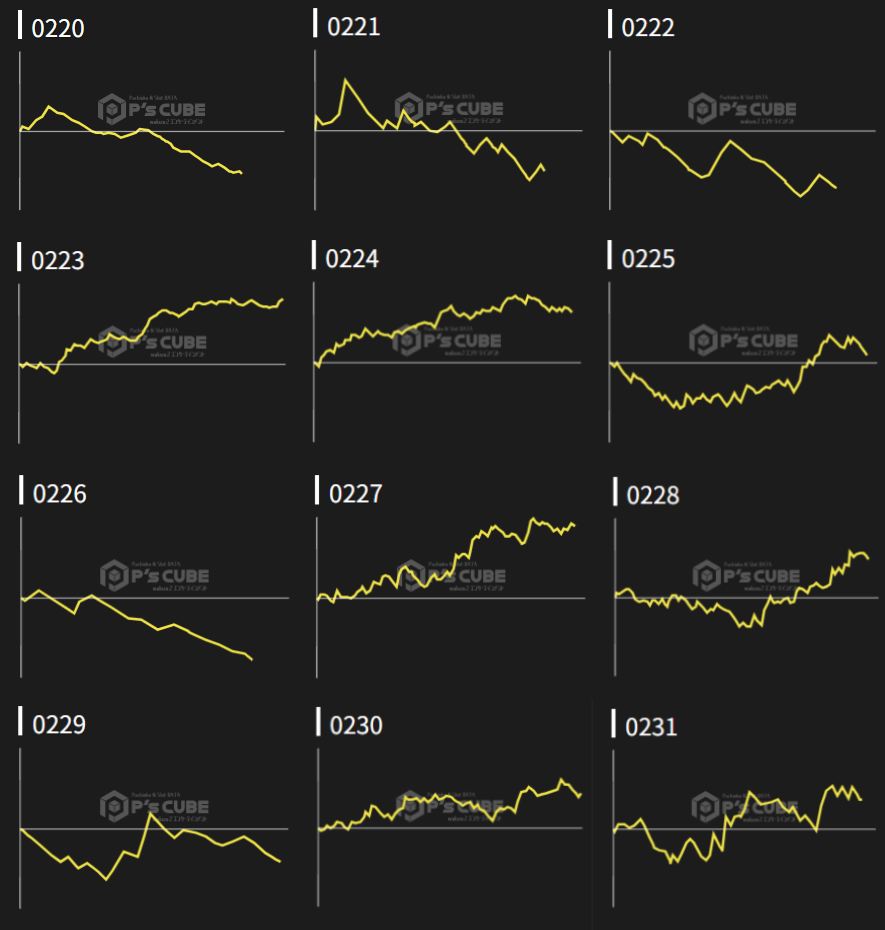This screenshot has width=885, height=930.
Task: Click the 0223 chart number label
Action: click(58, 261)
